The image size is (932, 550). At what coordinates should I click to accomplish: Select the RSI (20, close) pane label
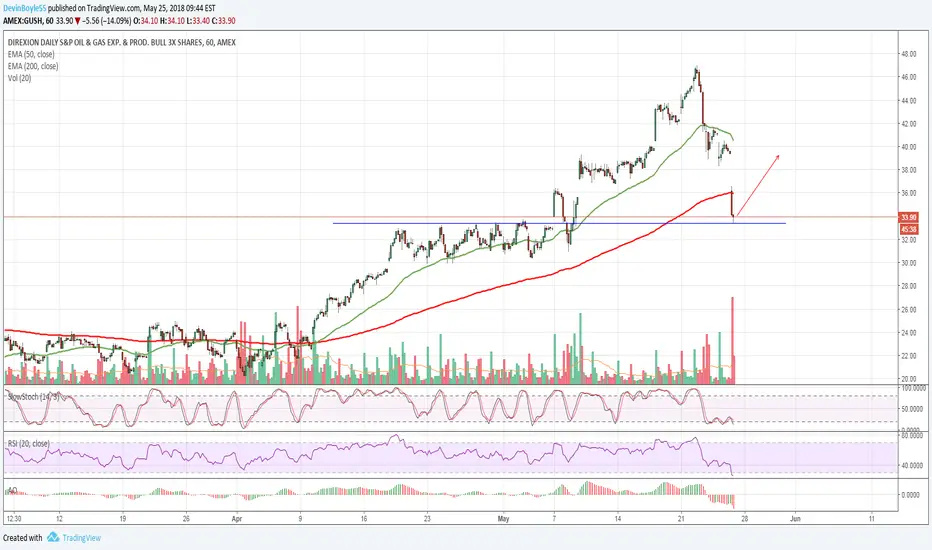tap(29, 444)
